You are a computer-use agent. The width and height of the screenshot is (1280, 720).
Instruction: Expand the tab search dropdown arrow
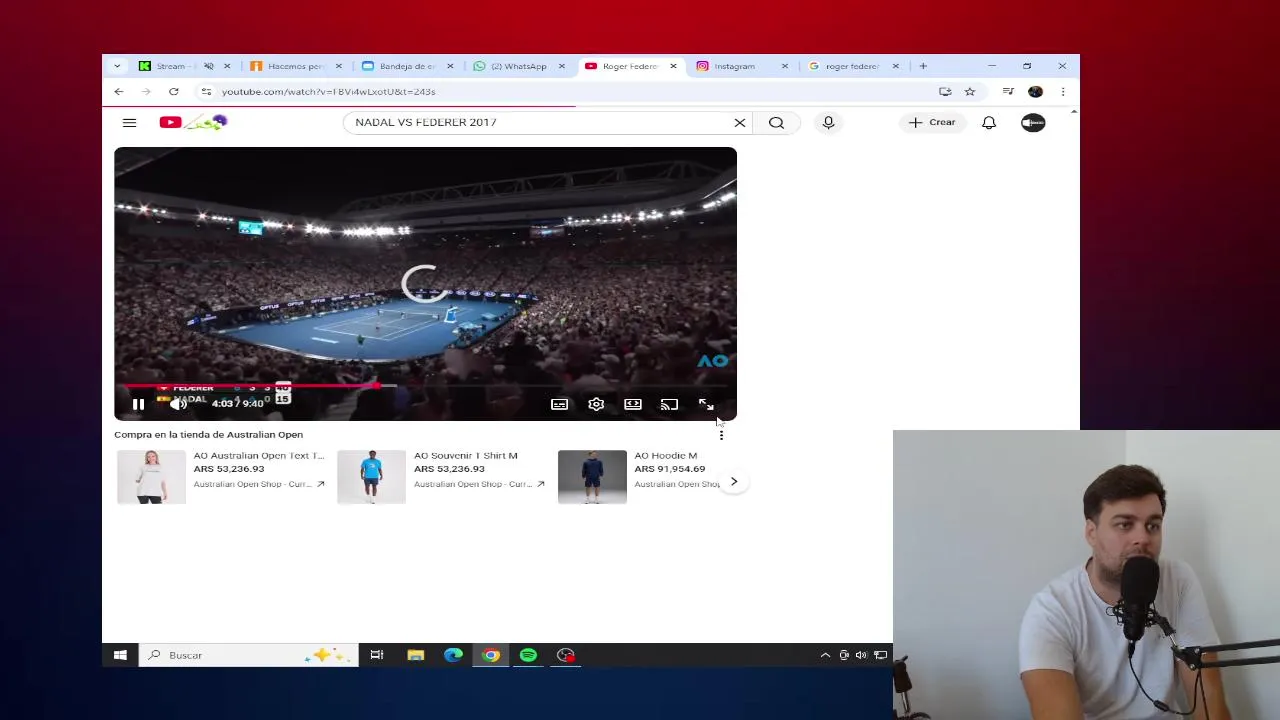point(117,66)
